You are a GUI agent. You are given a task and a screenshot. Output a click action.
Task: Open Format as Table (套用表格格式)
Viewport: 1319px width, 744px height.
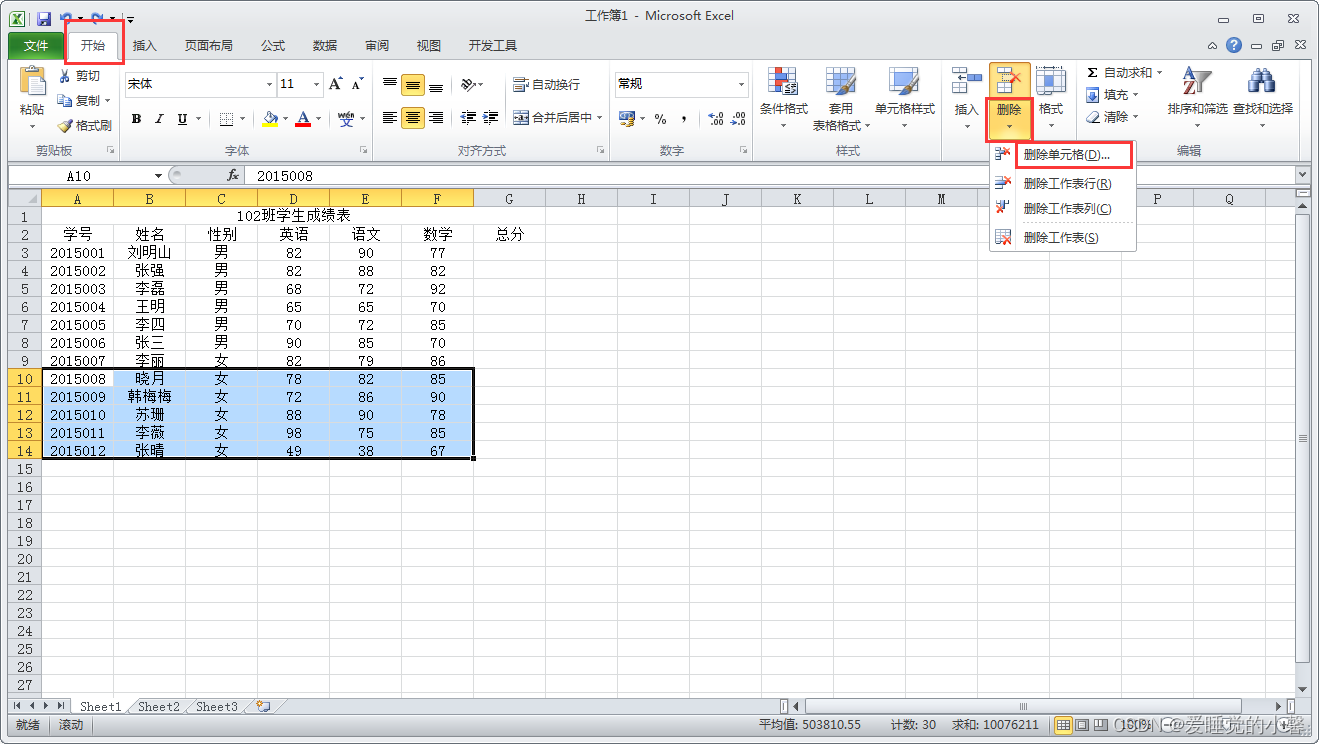[841, 99]
